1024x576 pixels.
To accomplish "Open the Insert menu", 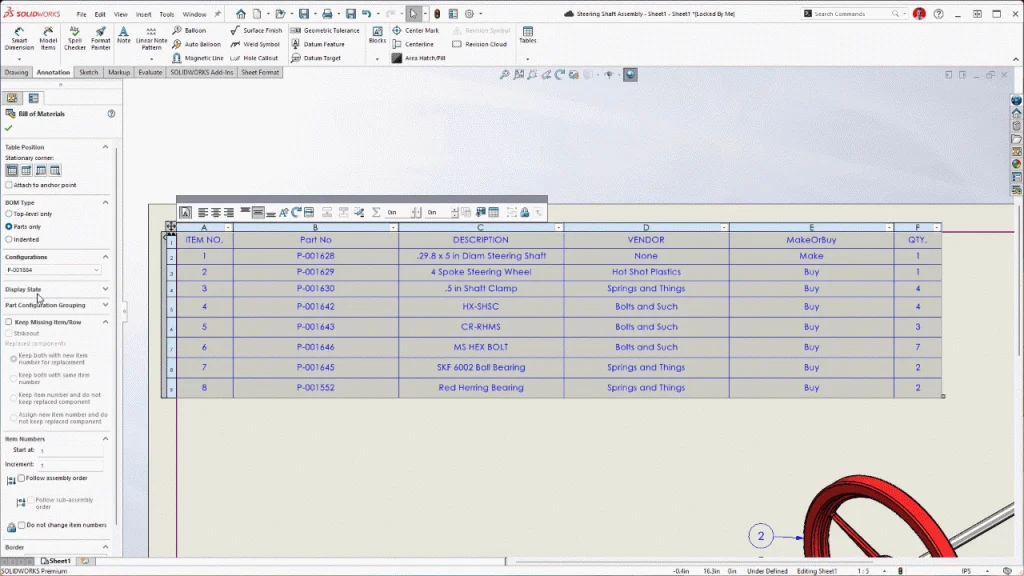I will (144, 15).
